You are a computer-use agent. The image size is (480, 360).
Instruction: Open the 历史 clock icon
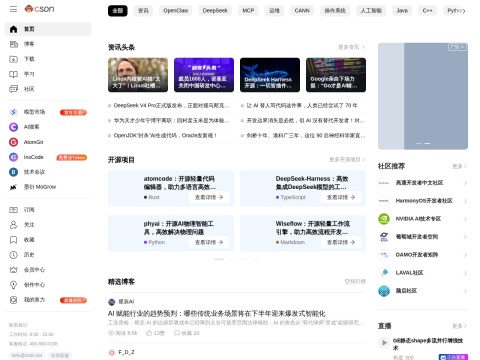click(x=13, y=255)
